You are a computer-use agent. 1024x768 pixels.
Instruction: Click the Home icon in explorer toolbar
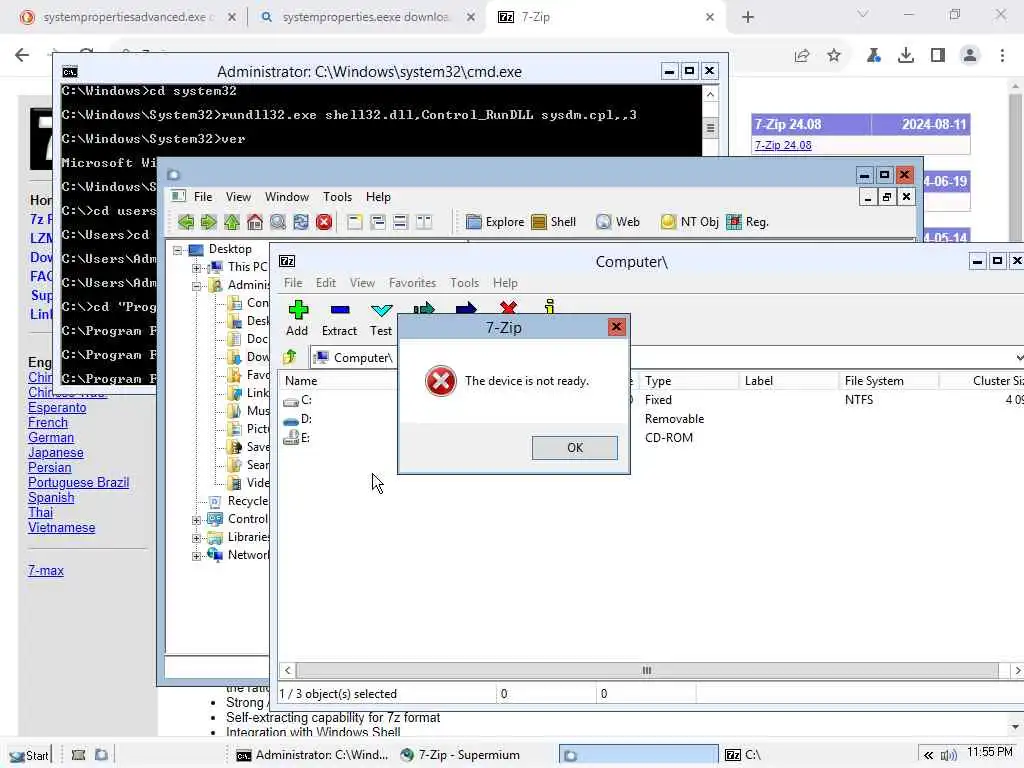coord(255,222)
